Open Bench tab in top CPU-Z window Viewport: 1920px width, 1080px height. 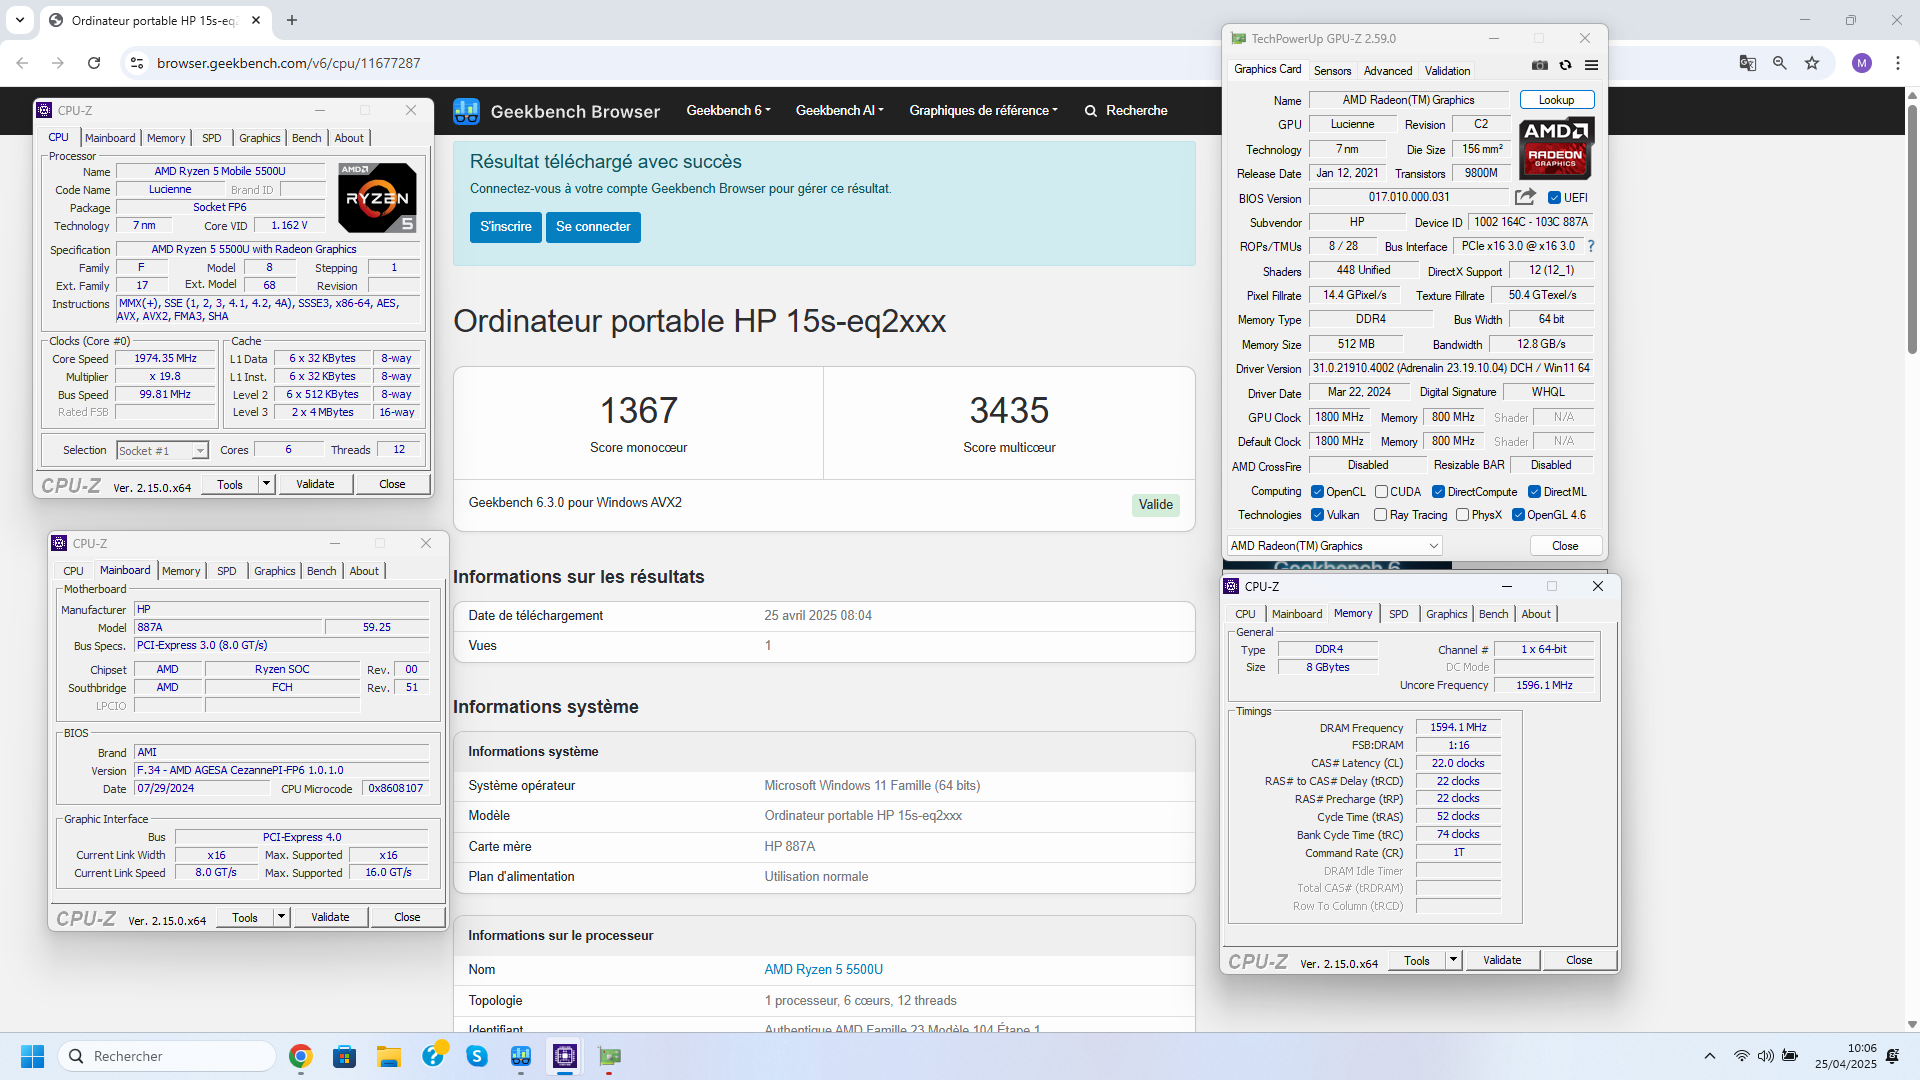pos(307,138)
